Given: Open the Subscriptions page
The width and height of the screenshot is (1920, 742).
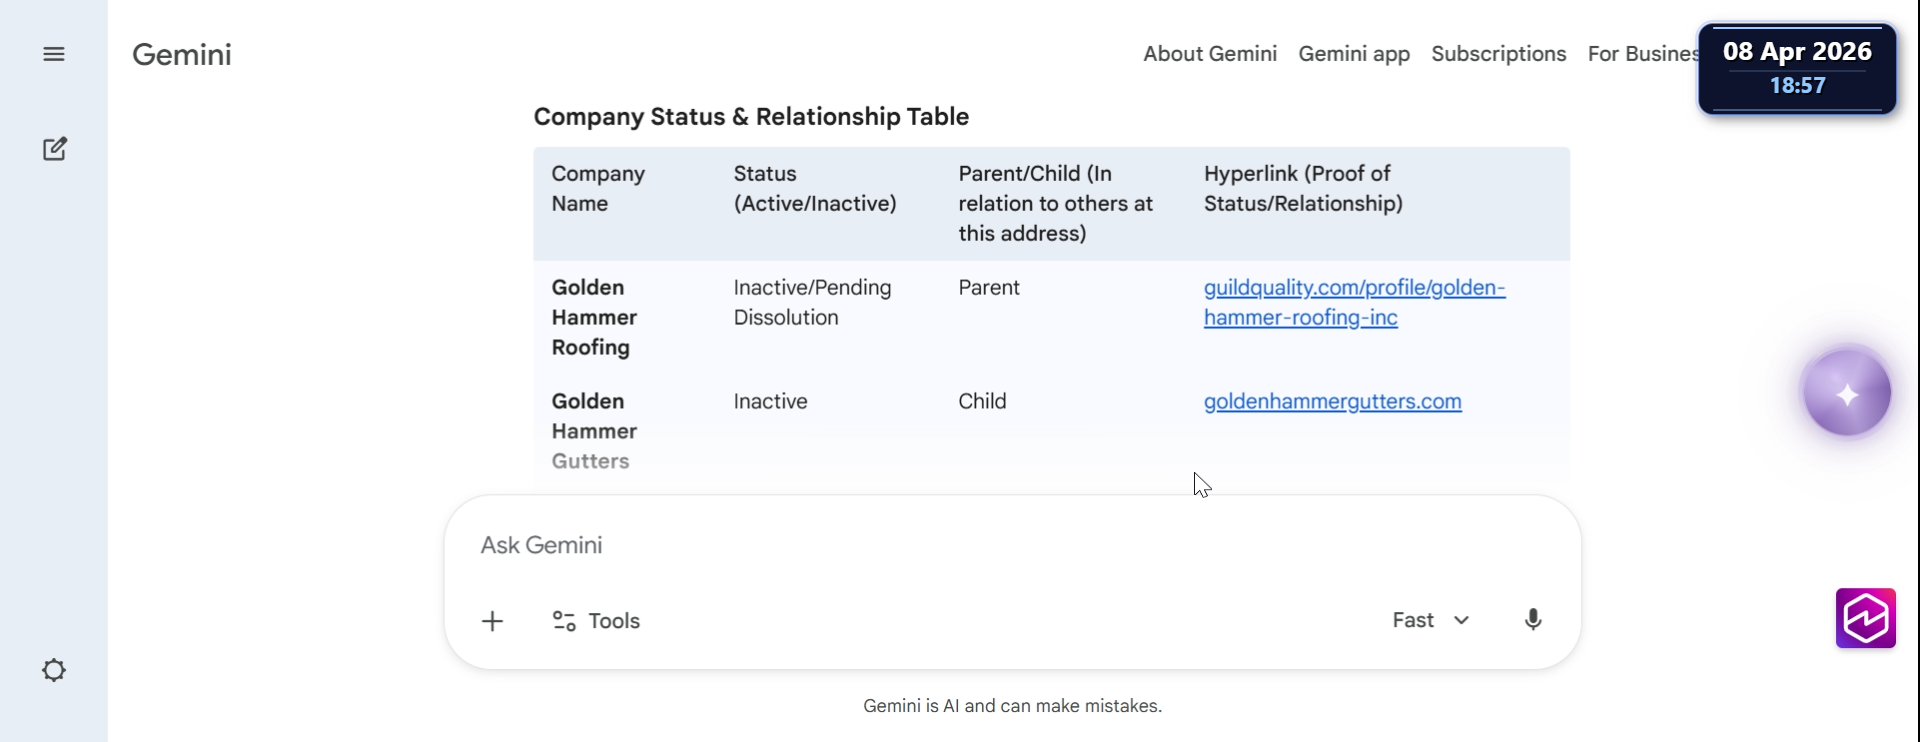Looking at the screenshot, I should 1498,54.
